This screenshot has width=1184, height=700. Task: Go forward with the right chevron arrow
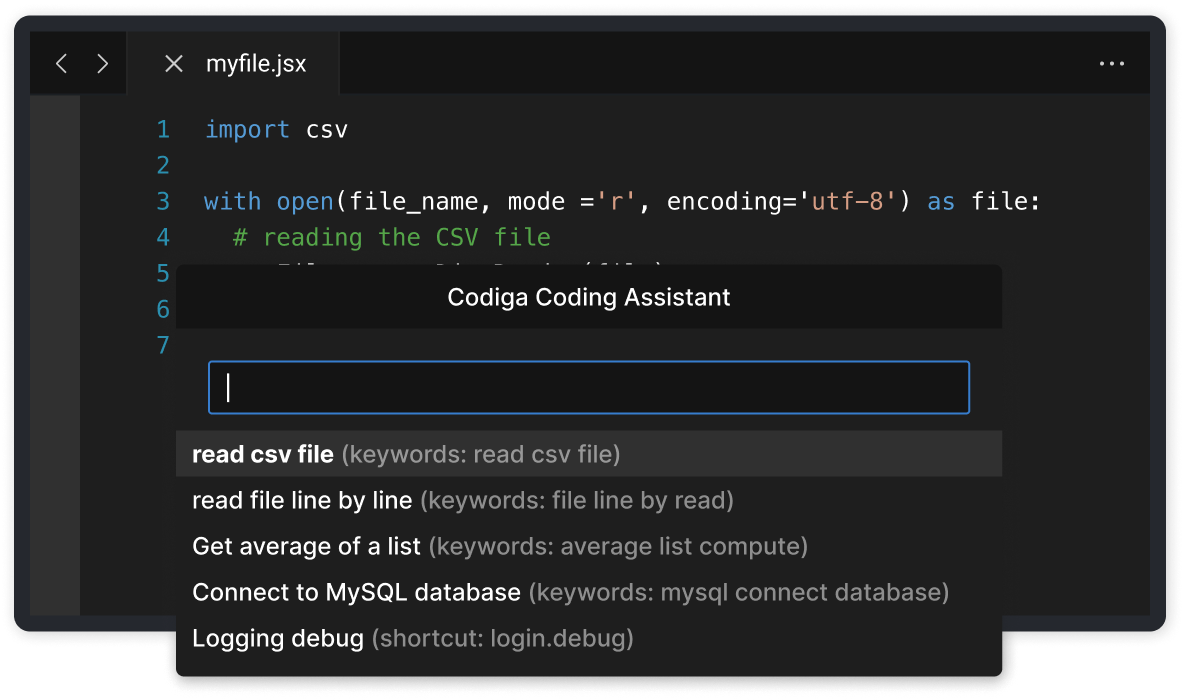click(x=103, y=63)
